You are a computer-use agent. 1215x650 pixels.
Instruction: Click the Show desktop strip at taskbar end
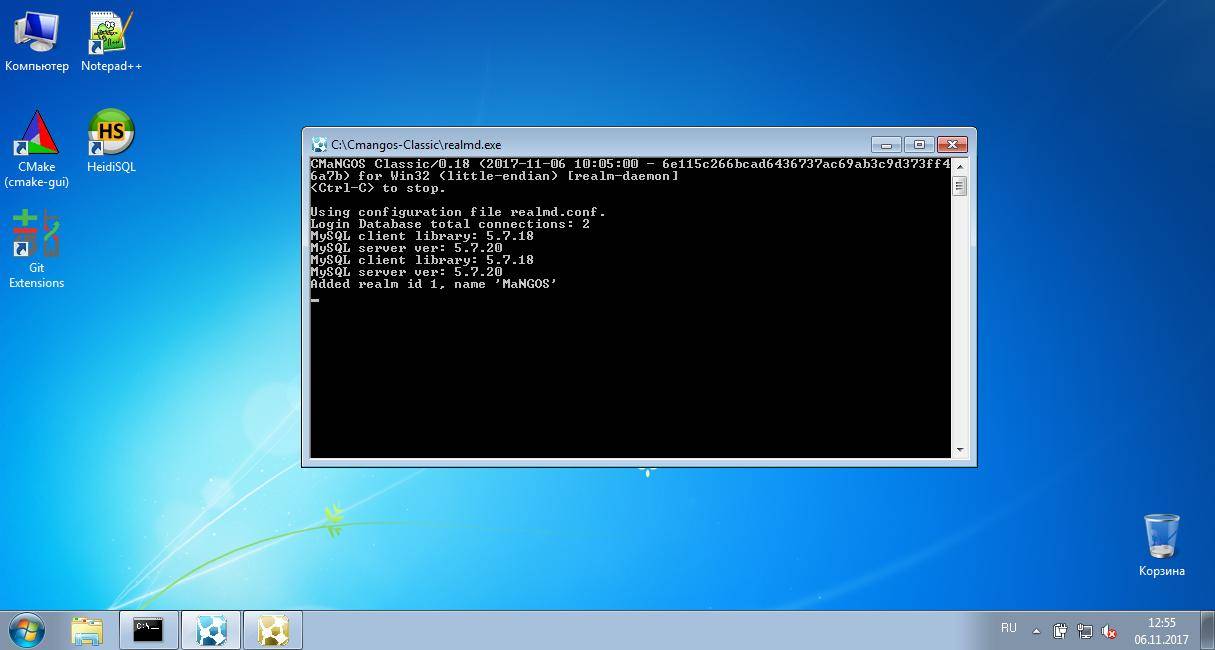(1208, 630)
